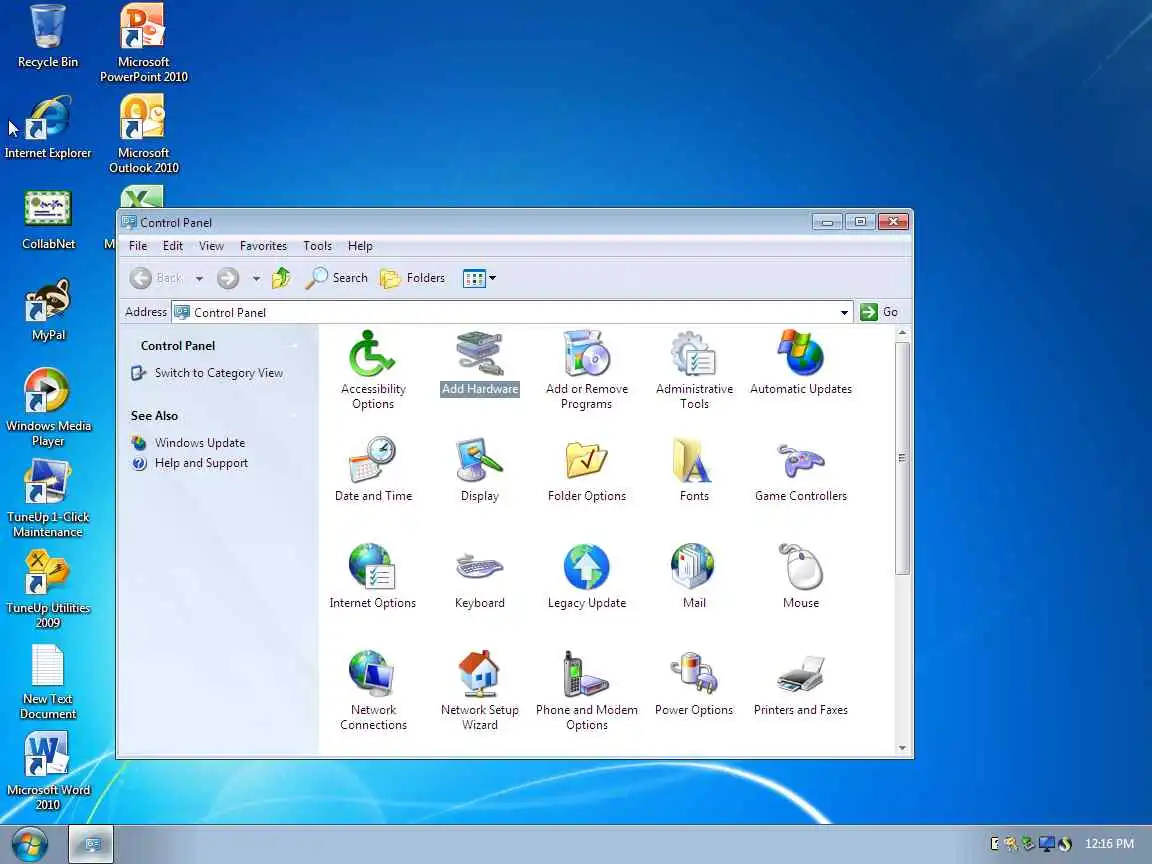Select the Add Hardware icon

[x=480, y=364]
